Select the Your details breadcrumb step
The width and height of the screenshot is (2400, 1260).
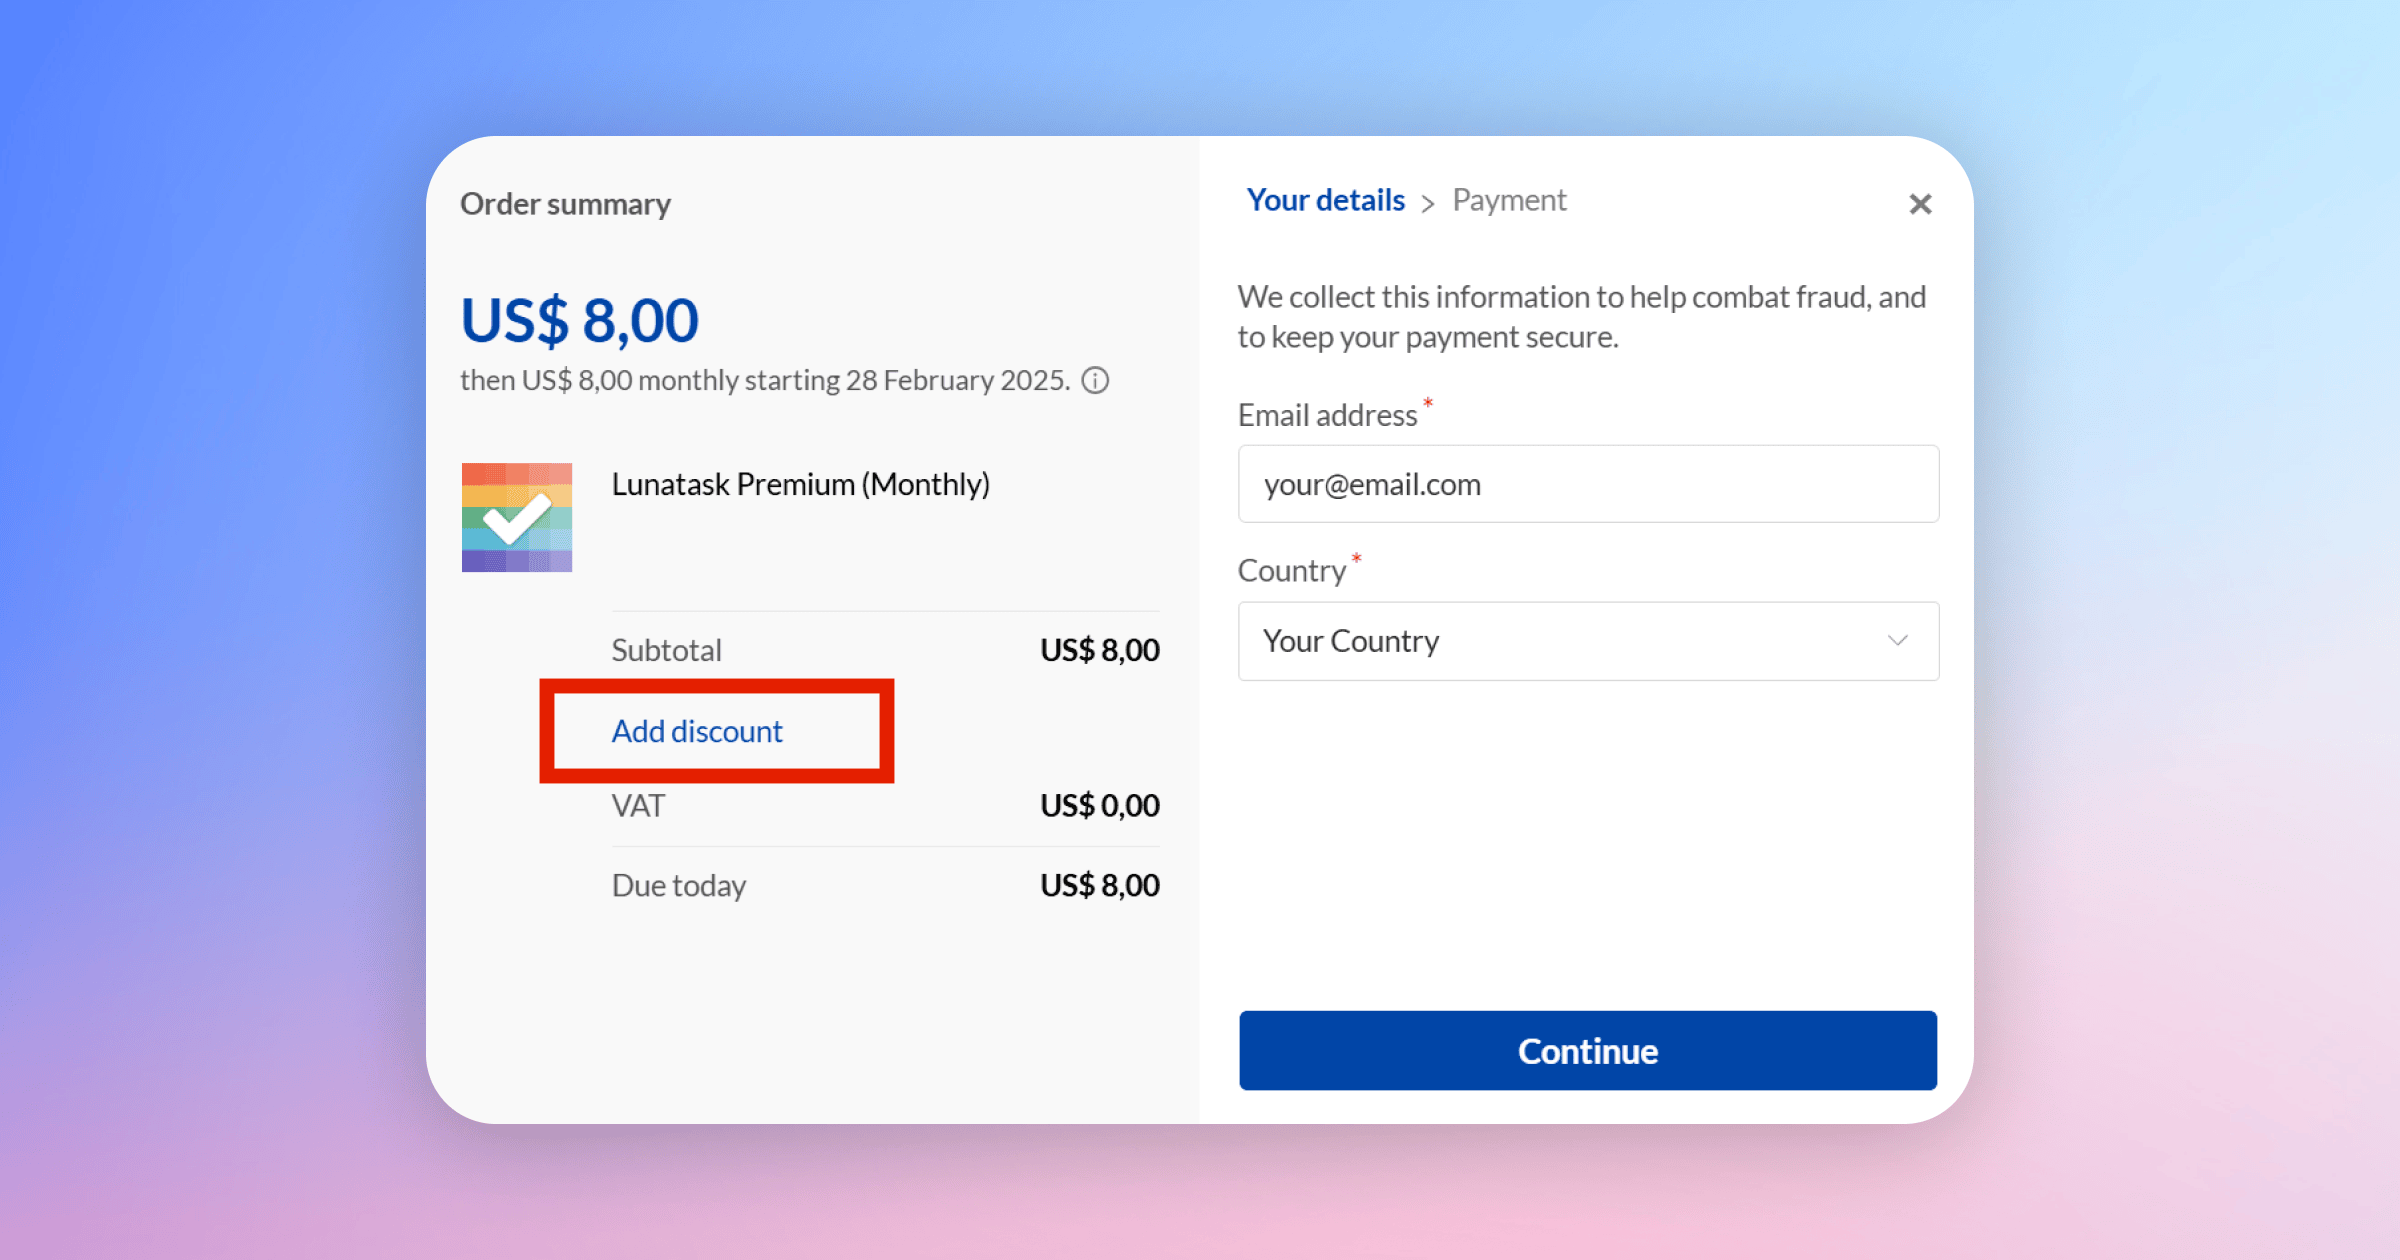point(1325,200)
